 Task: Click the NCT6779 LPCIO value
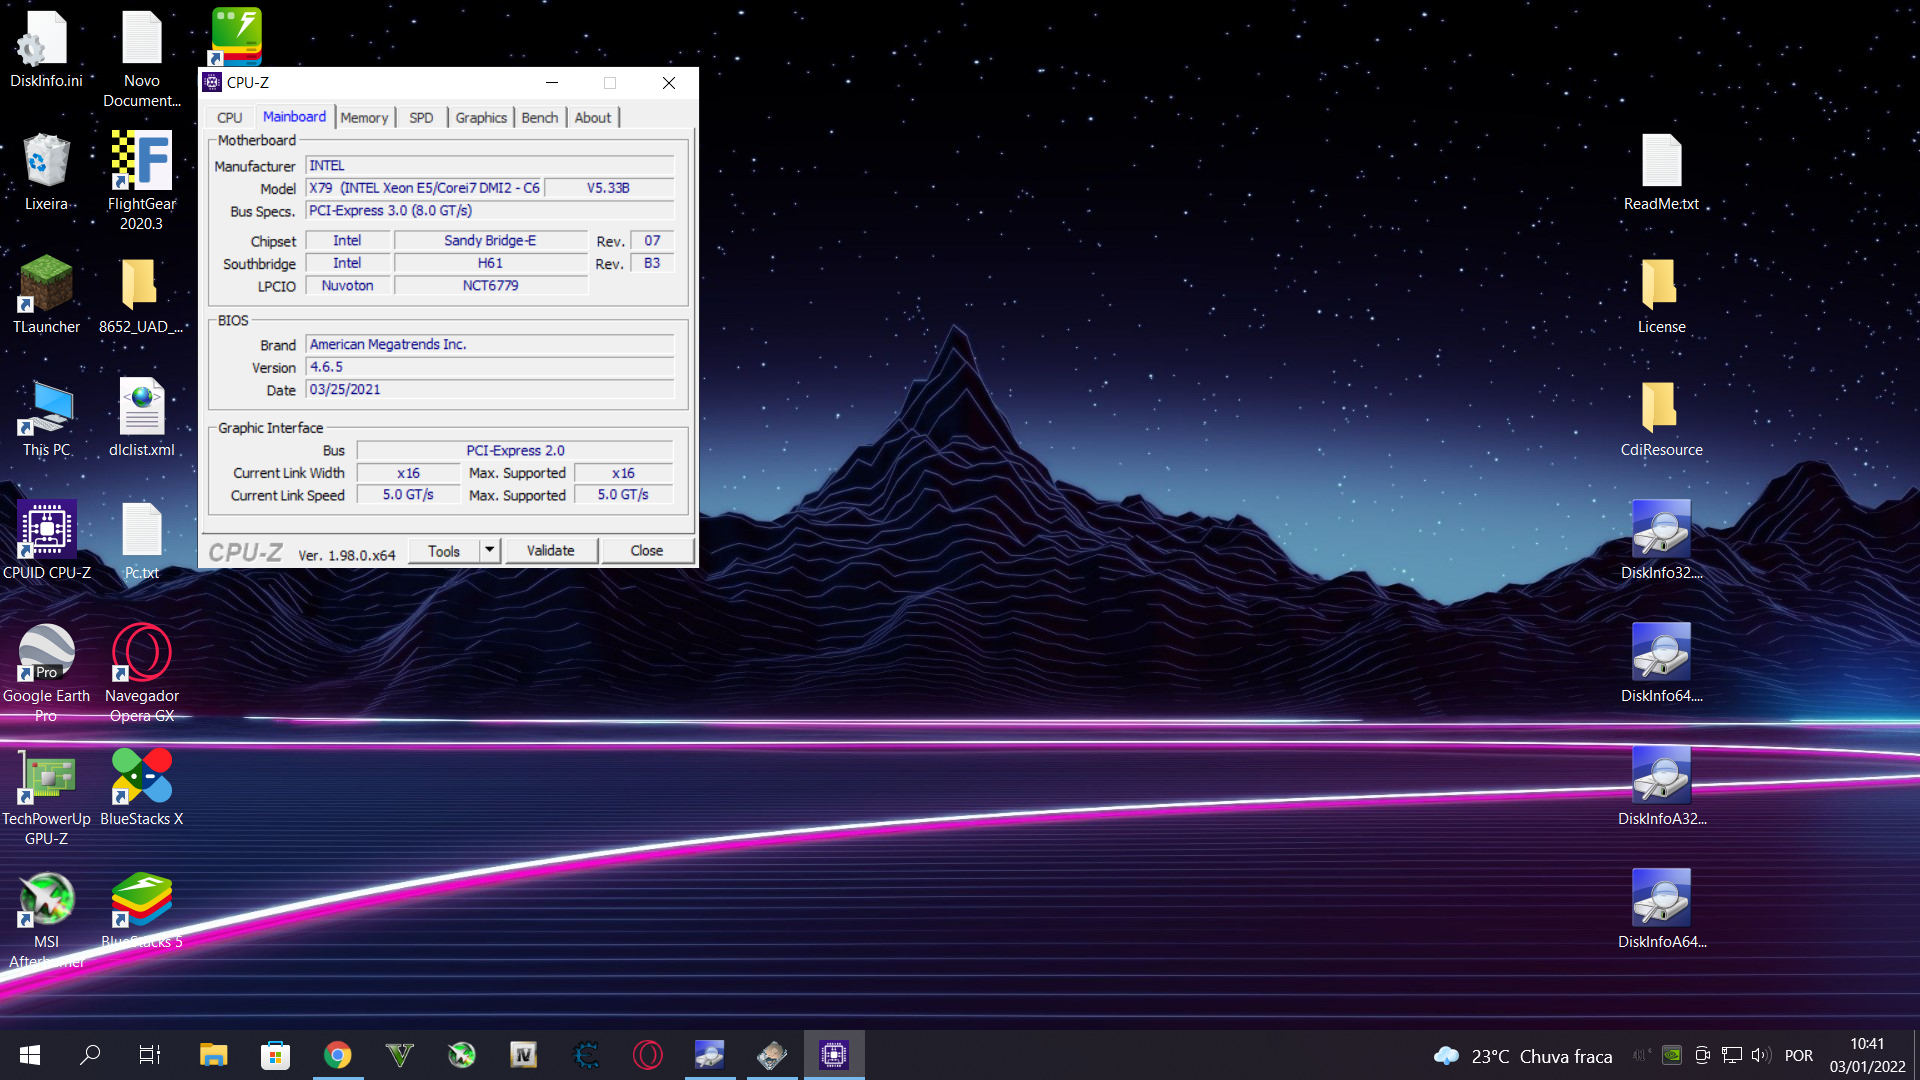(490, 286)
